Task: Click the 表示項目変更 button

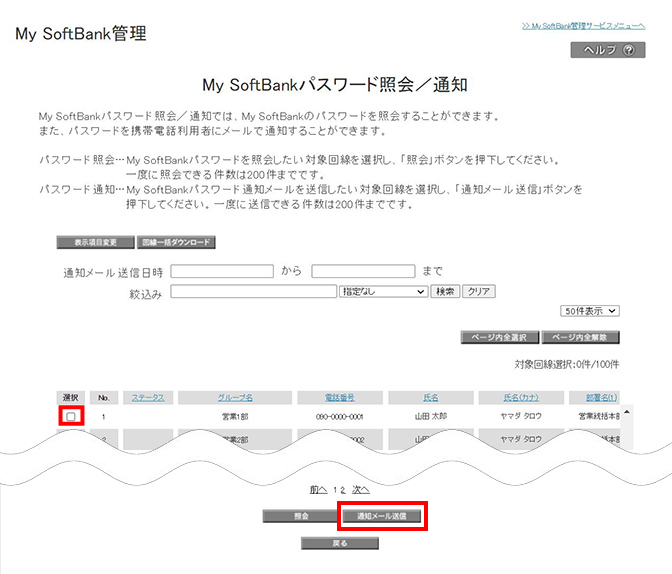Action: pyautogui.click(x=96, y=242)
